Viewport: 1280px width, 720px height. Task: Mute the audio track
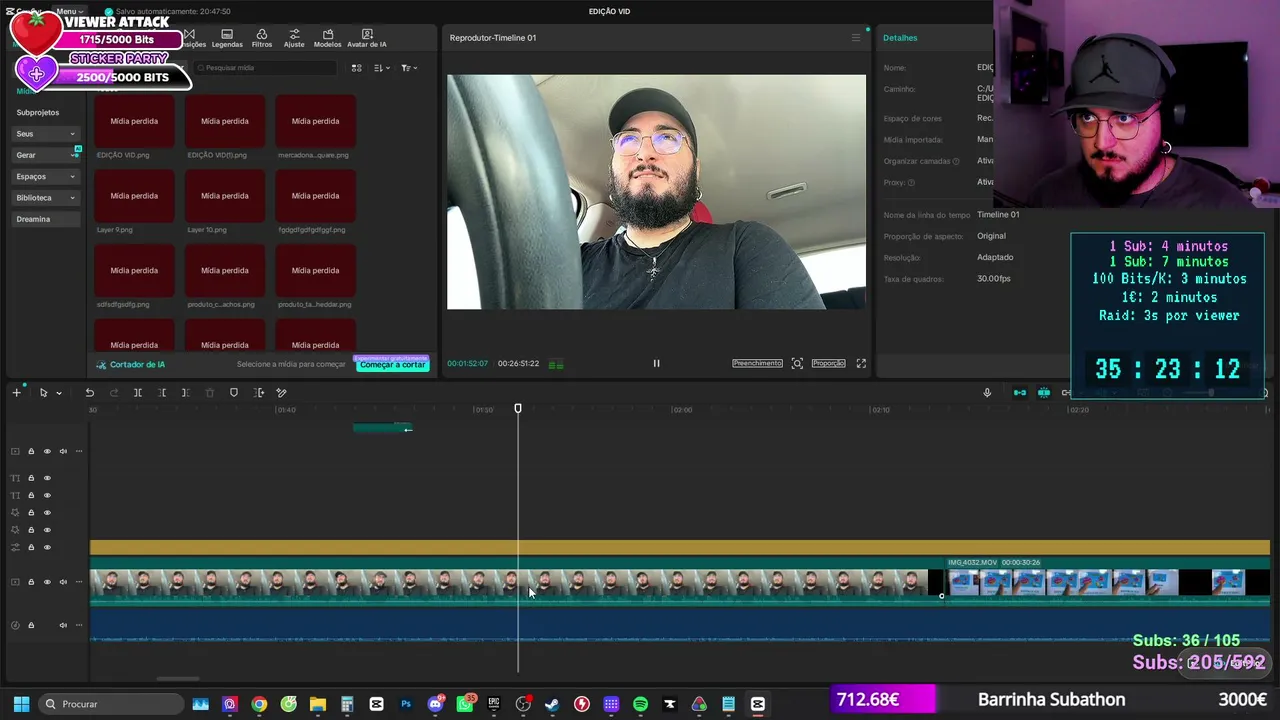pyautogui.click(x=63, y=625)
